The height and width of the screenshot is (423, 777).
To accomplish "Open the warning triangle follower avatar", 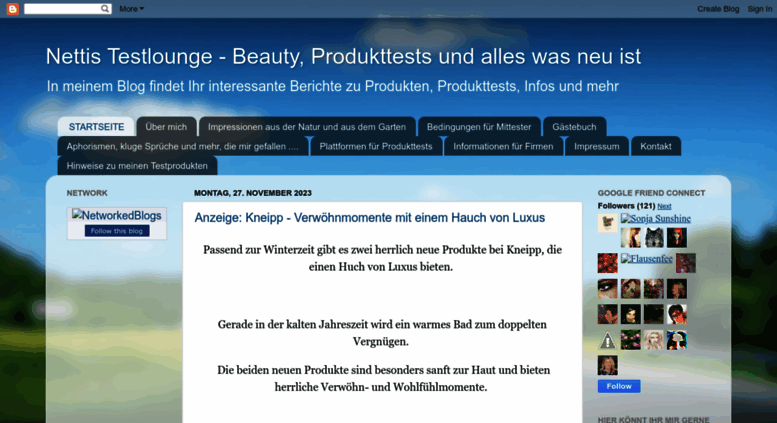I will click(x=608, y=340).
